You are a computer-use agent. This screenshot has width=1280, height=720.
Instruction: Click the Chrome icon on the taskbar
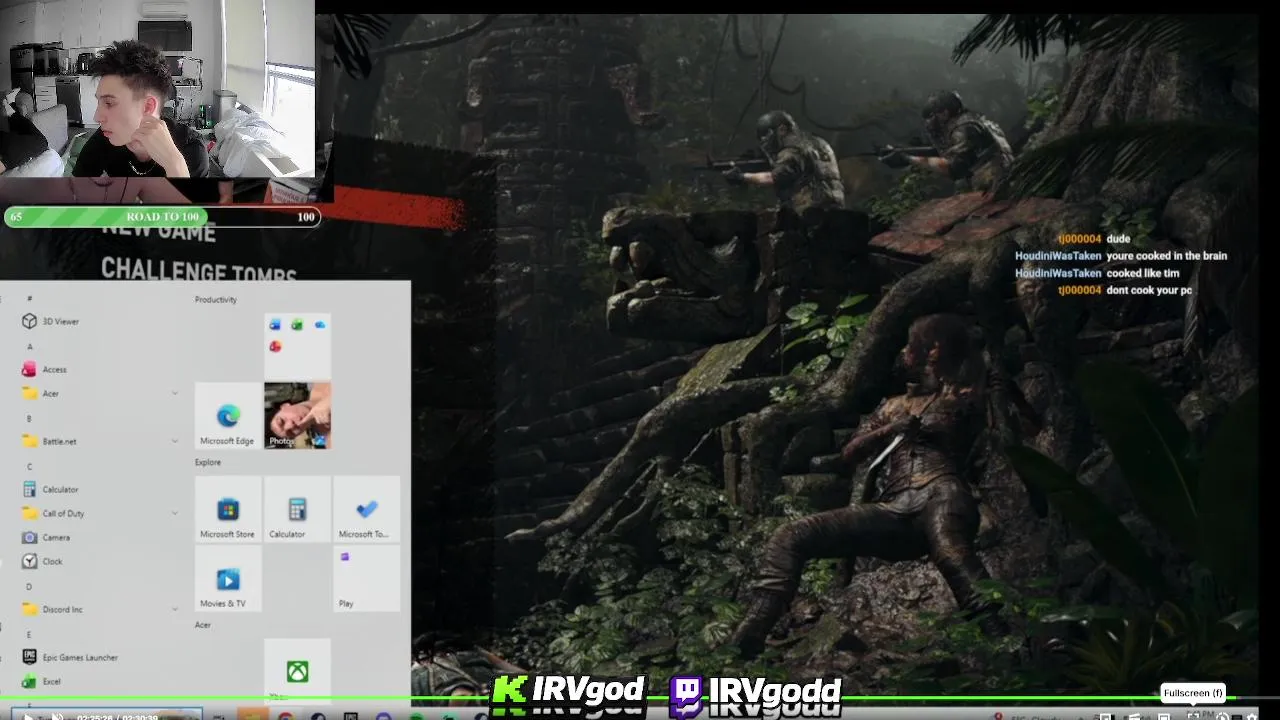pos(286,716)
